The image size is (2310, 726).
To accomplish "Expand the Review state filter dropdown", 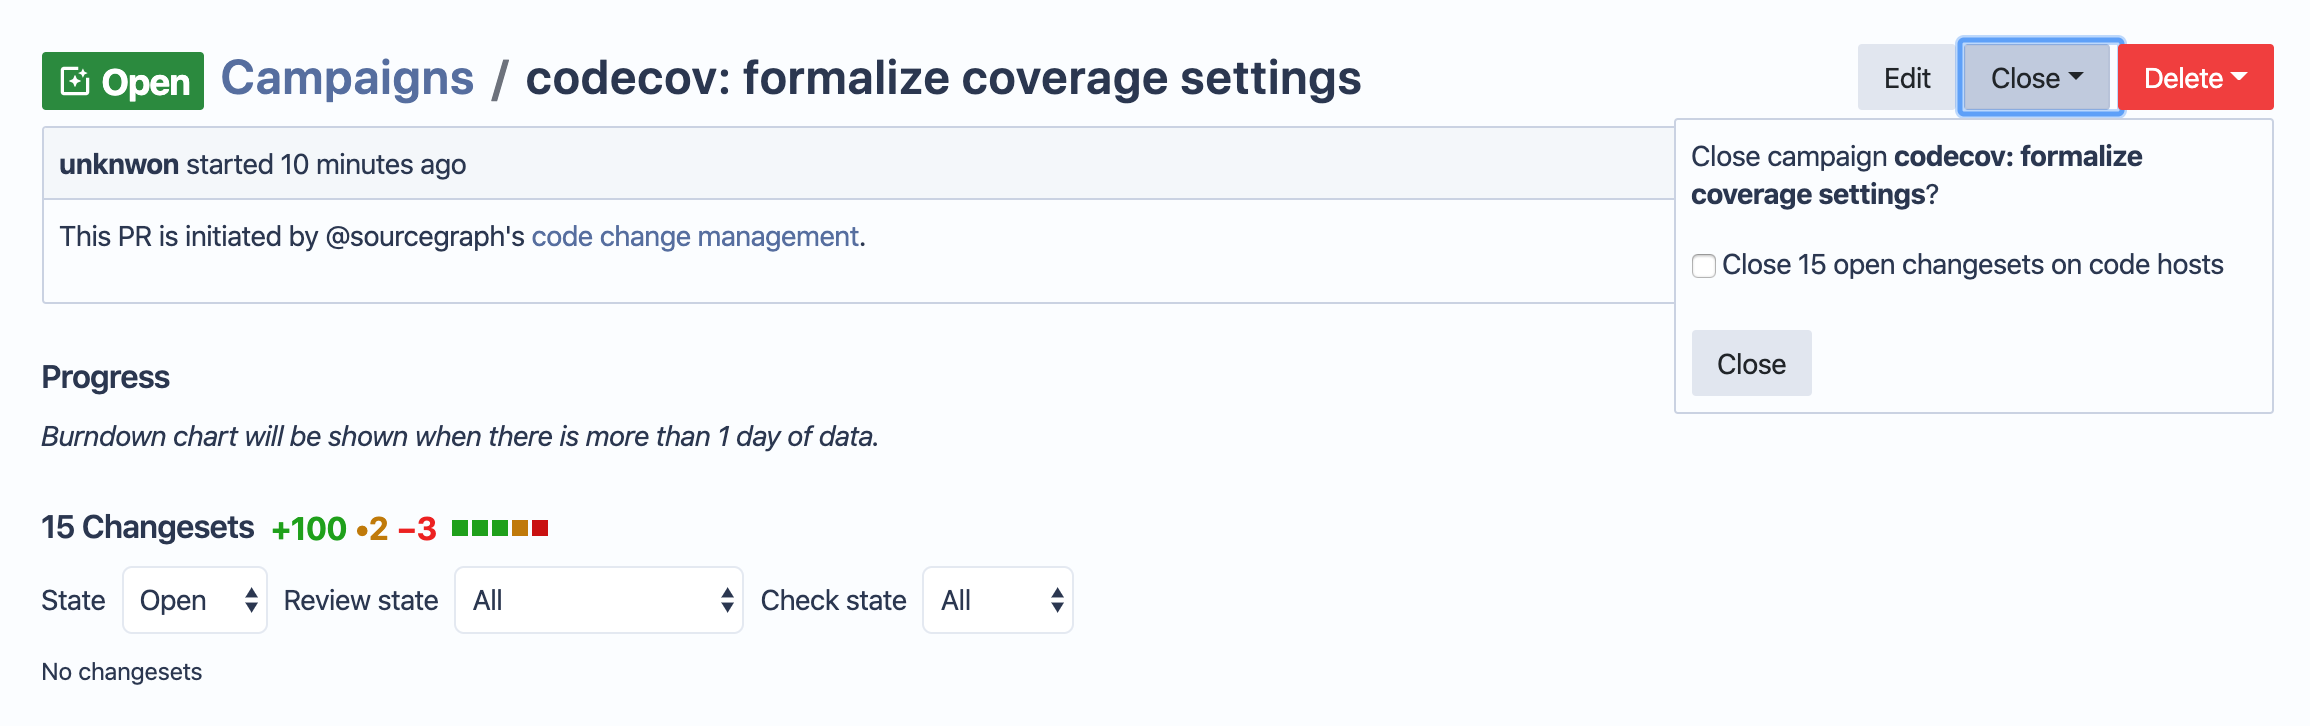I will [598, 600].
